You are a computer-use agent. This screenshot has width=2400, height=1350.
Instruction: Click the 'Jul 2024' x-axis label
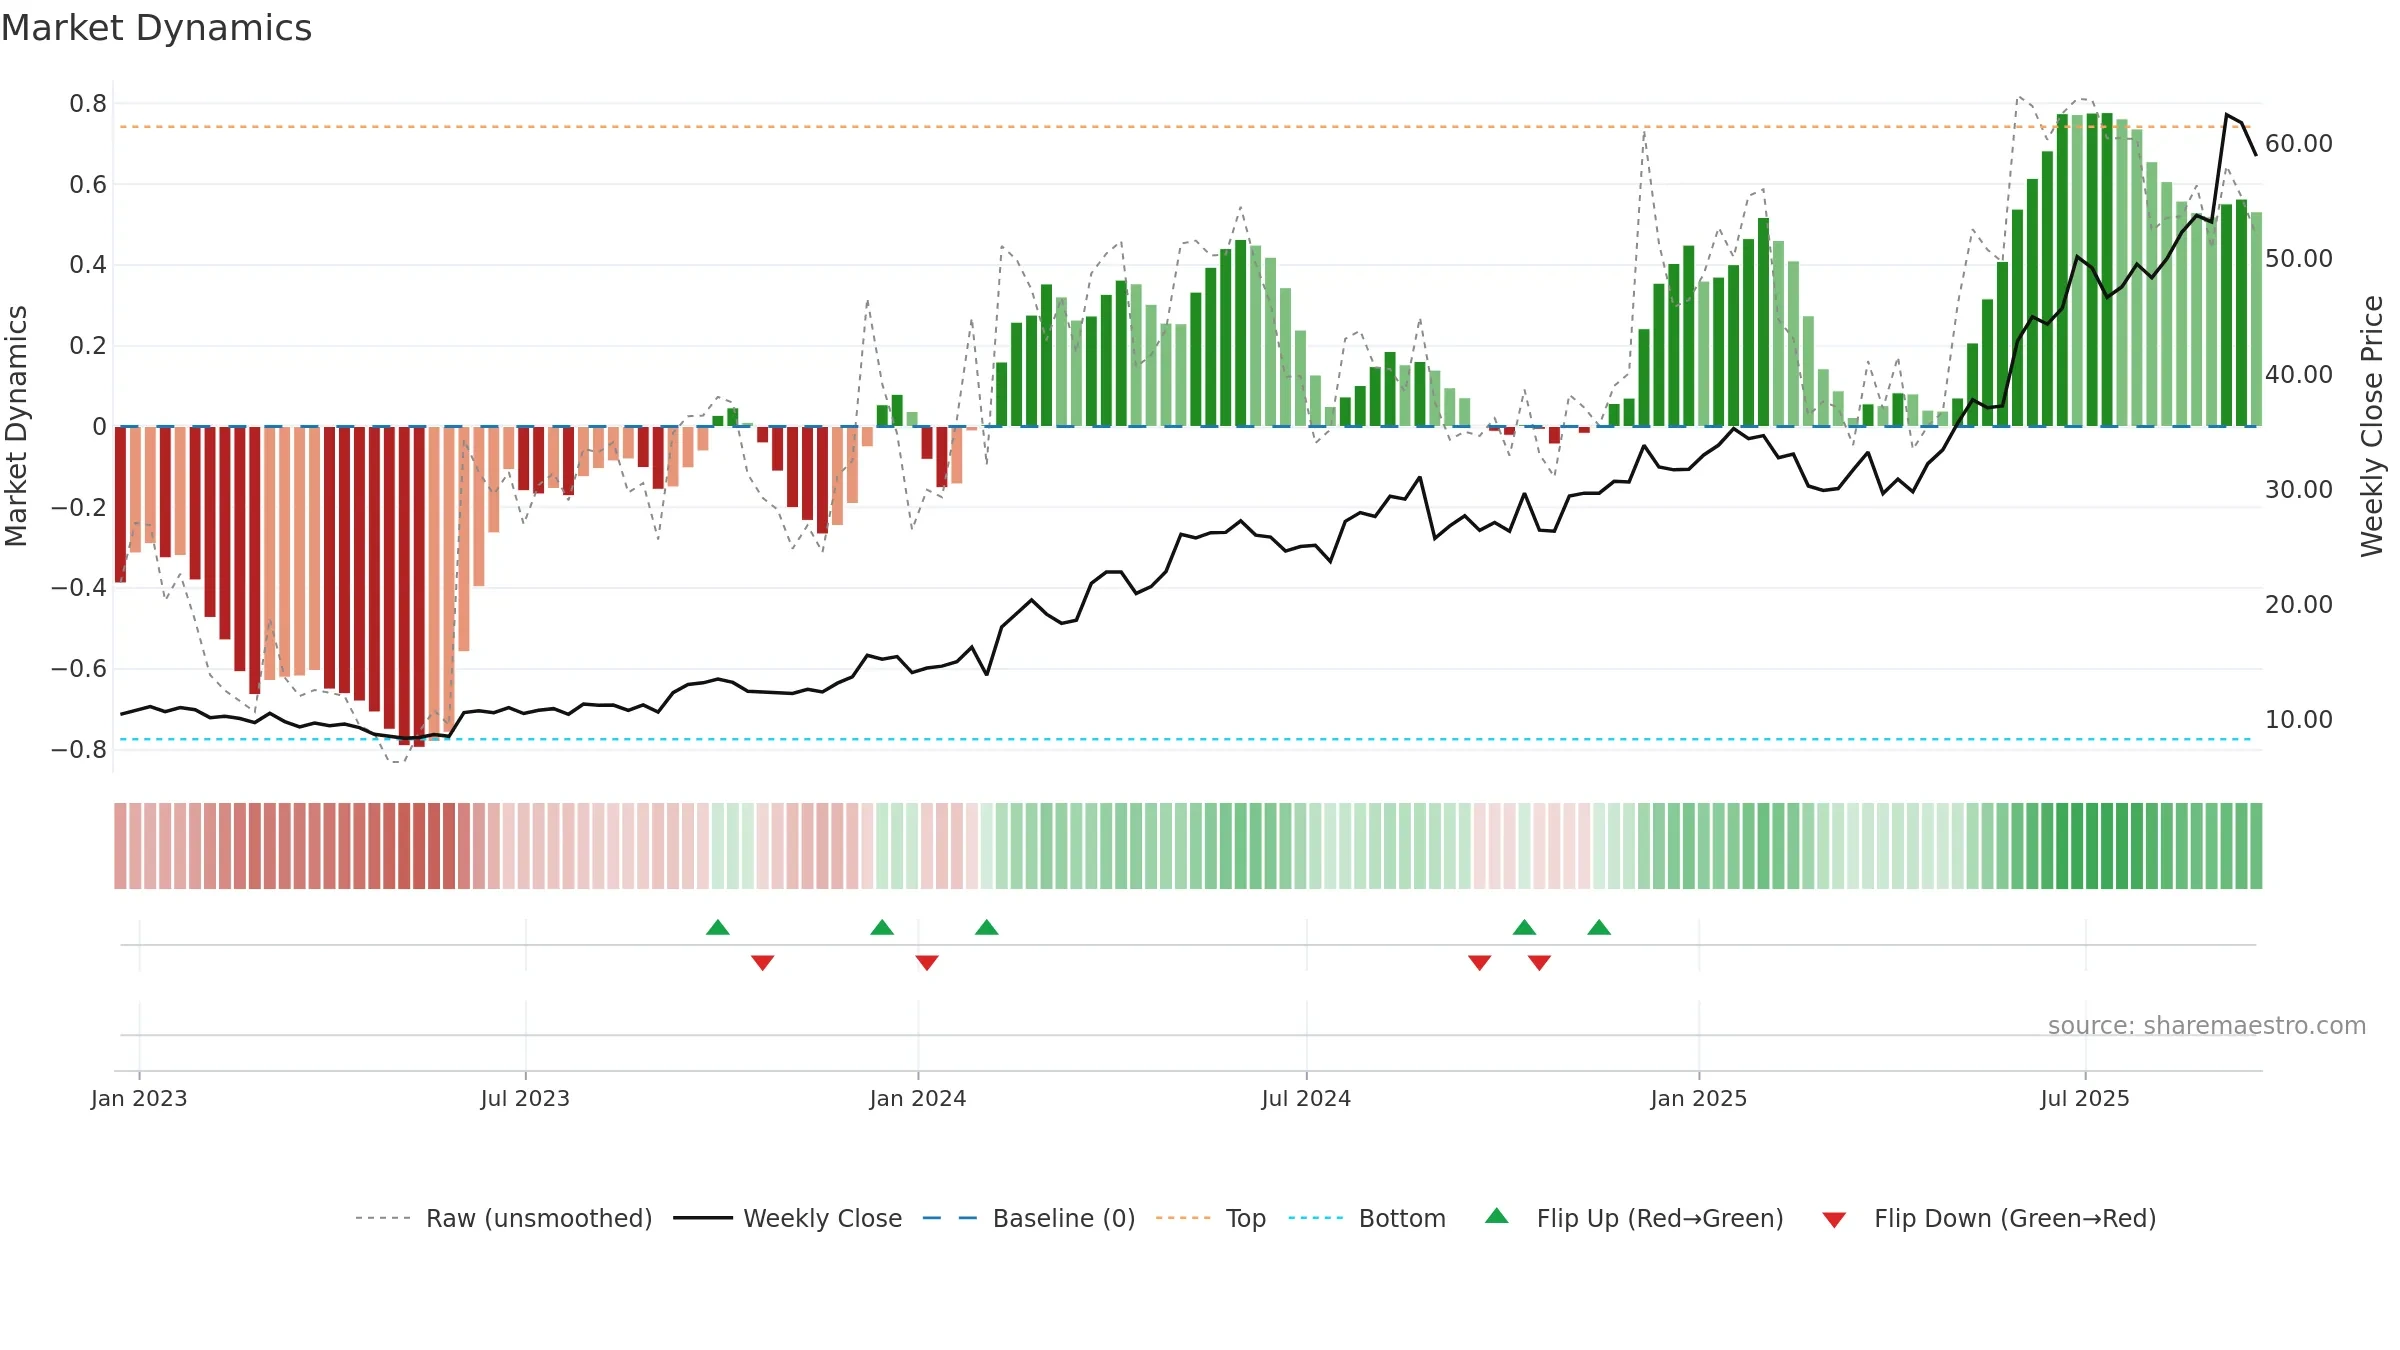point(1306,1098)
